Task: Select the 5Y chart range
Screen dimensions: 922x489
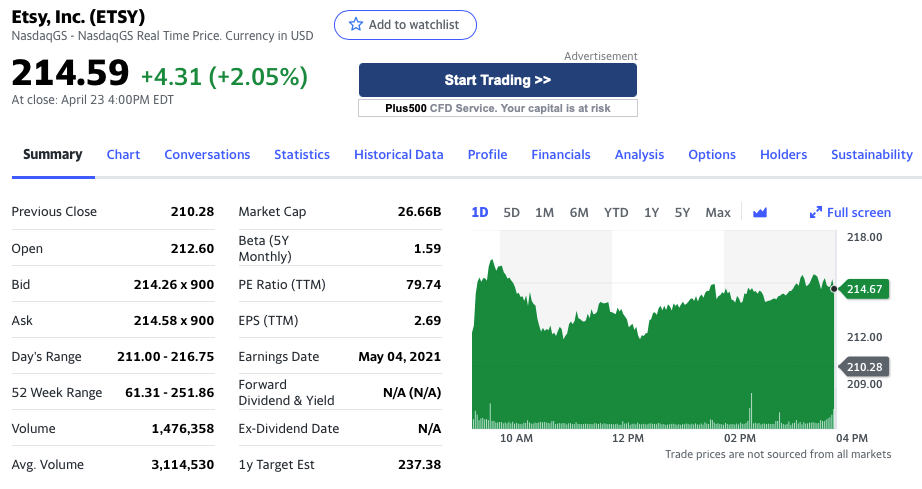Action: [682, 212]
